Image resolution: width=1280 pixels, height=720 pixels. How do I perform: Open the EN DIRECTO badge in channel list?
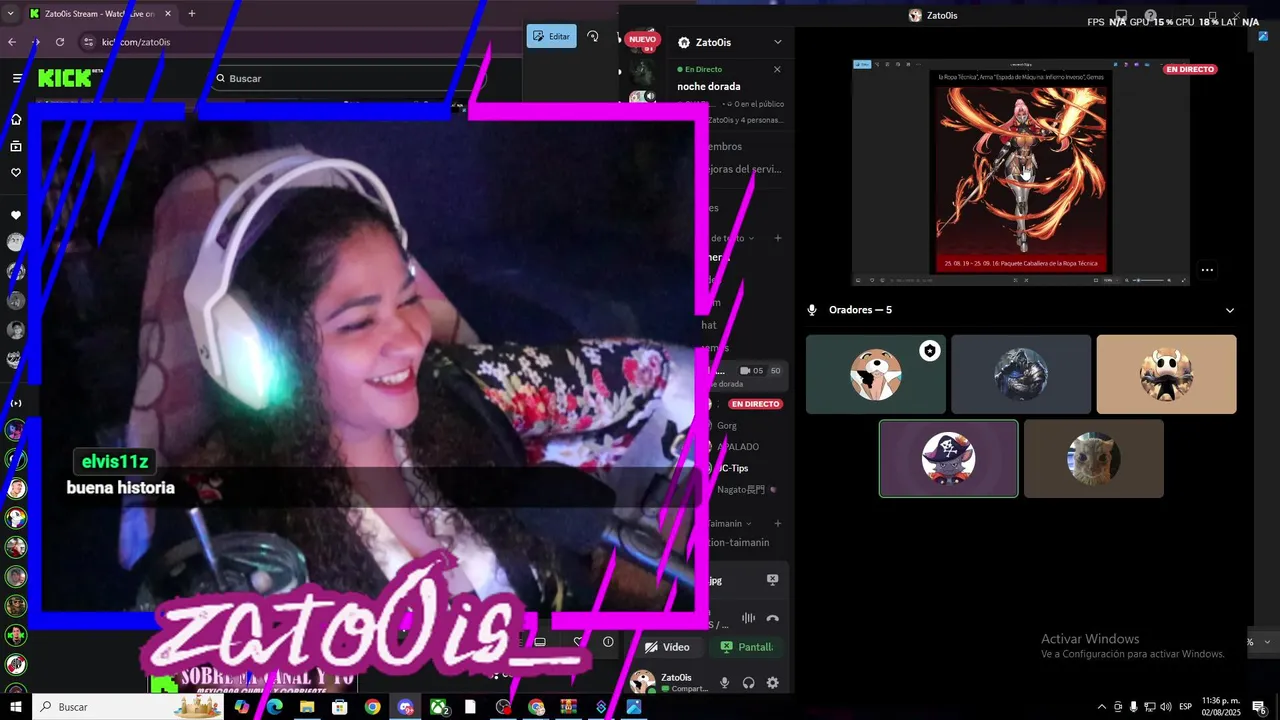(x=755, y=404)
